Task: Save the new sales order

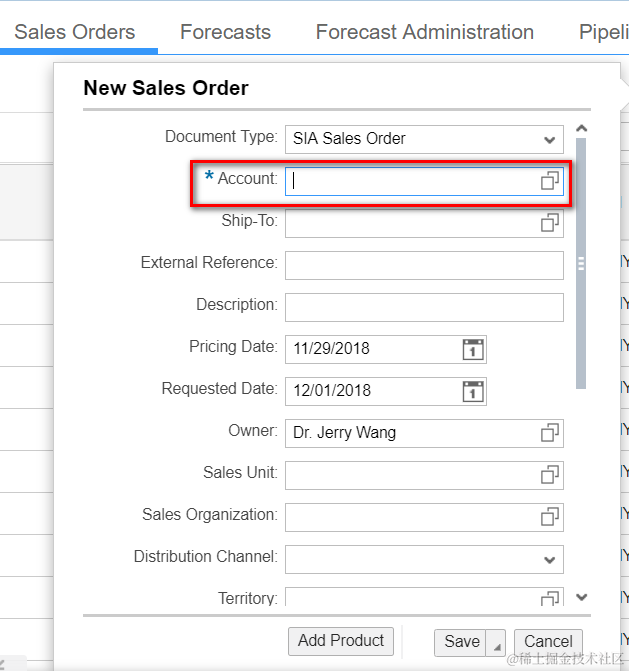Action: point(460,642)
